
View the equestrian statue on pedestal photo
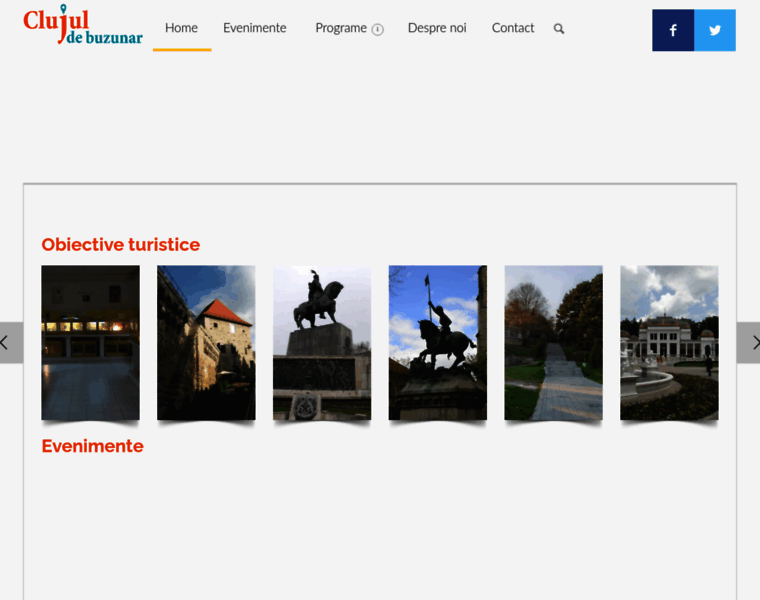click(x=322, y=342)
